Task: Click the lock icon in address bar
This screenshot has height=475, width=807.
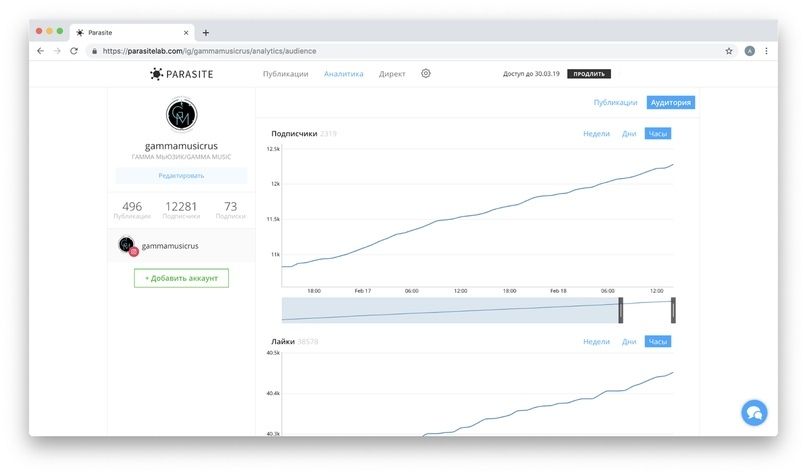Action: coord(94,51)
